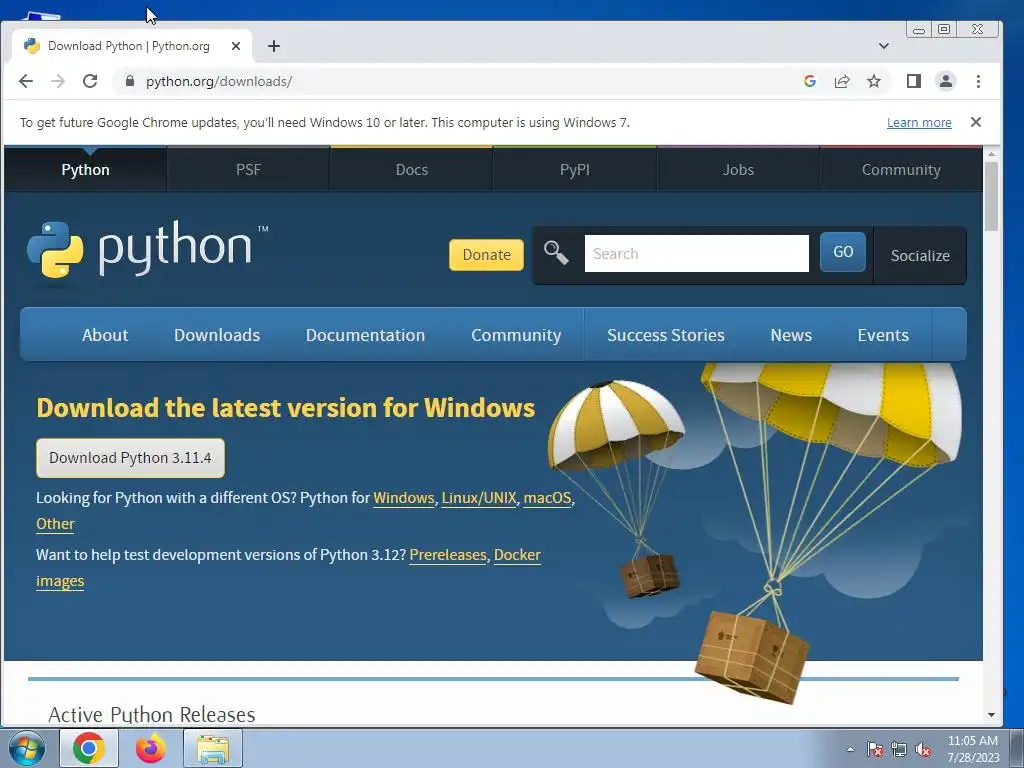Switch to the PyPI top tab

pyautogui.click(x=575, y=170)
